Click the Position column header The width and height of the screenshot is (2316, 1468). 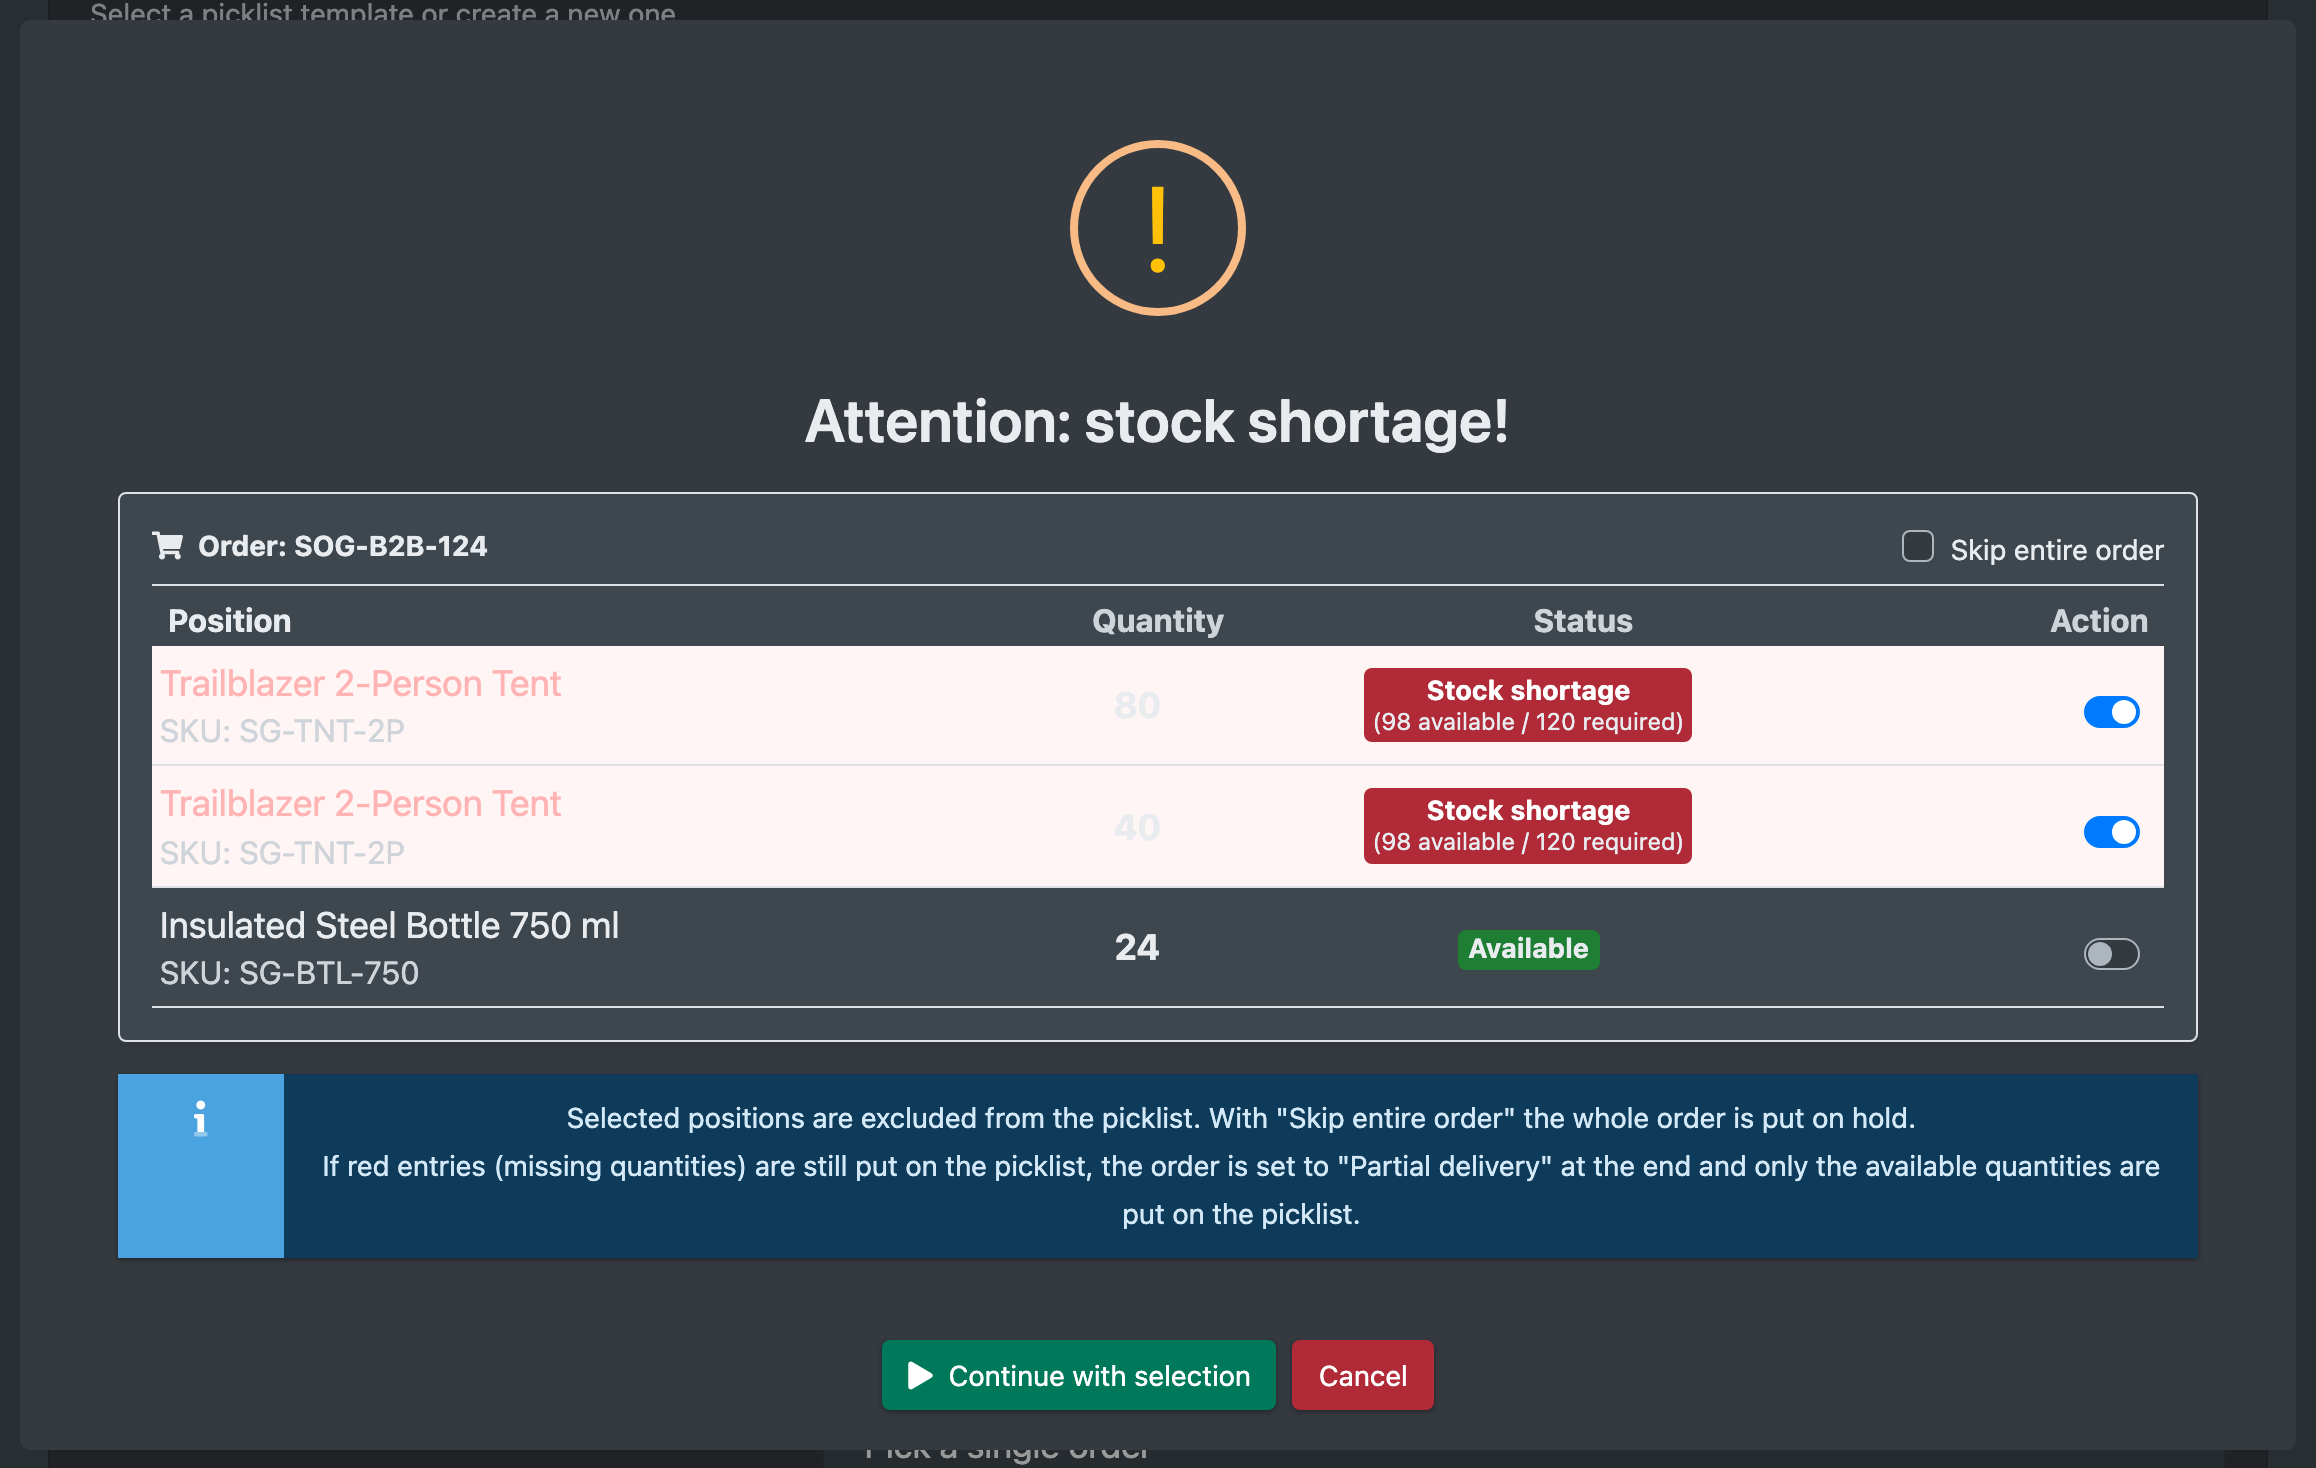click(229, 621)
